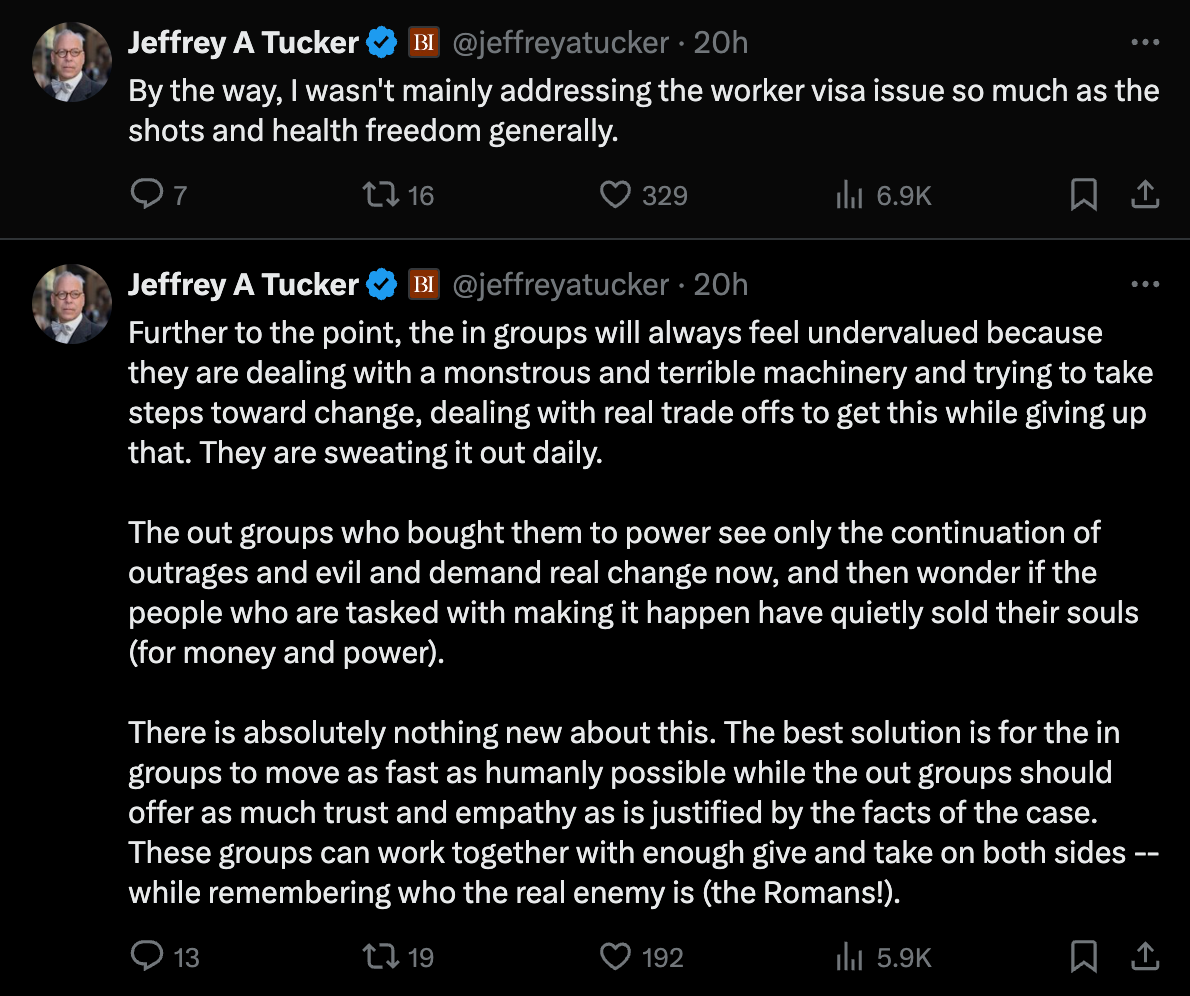Open more options menu on first tweet
Screen dimensions: 1190x996
click(x=1144, y=43)
